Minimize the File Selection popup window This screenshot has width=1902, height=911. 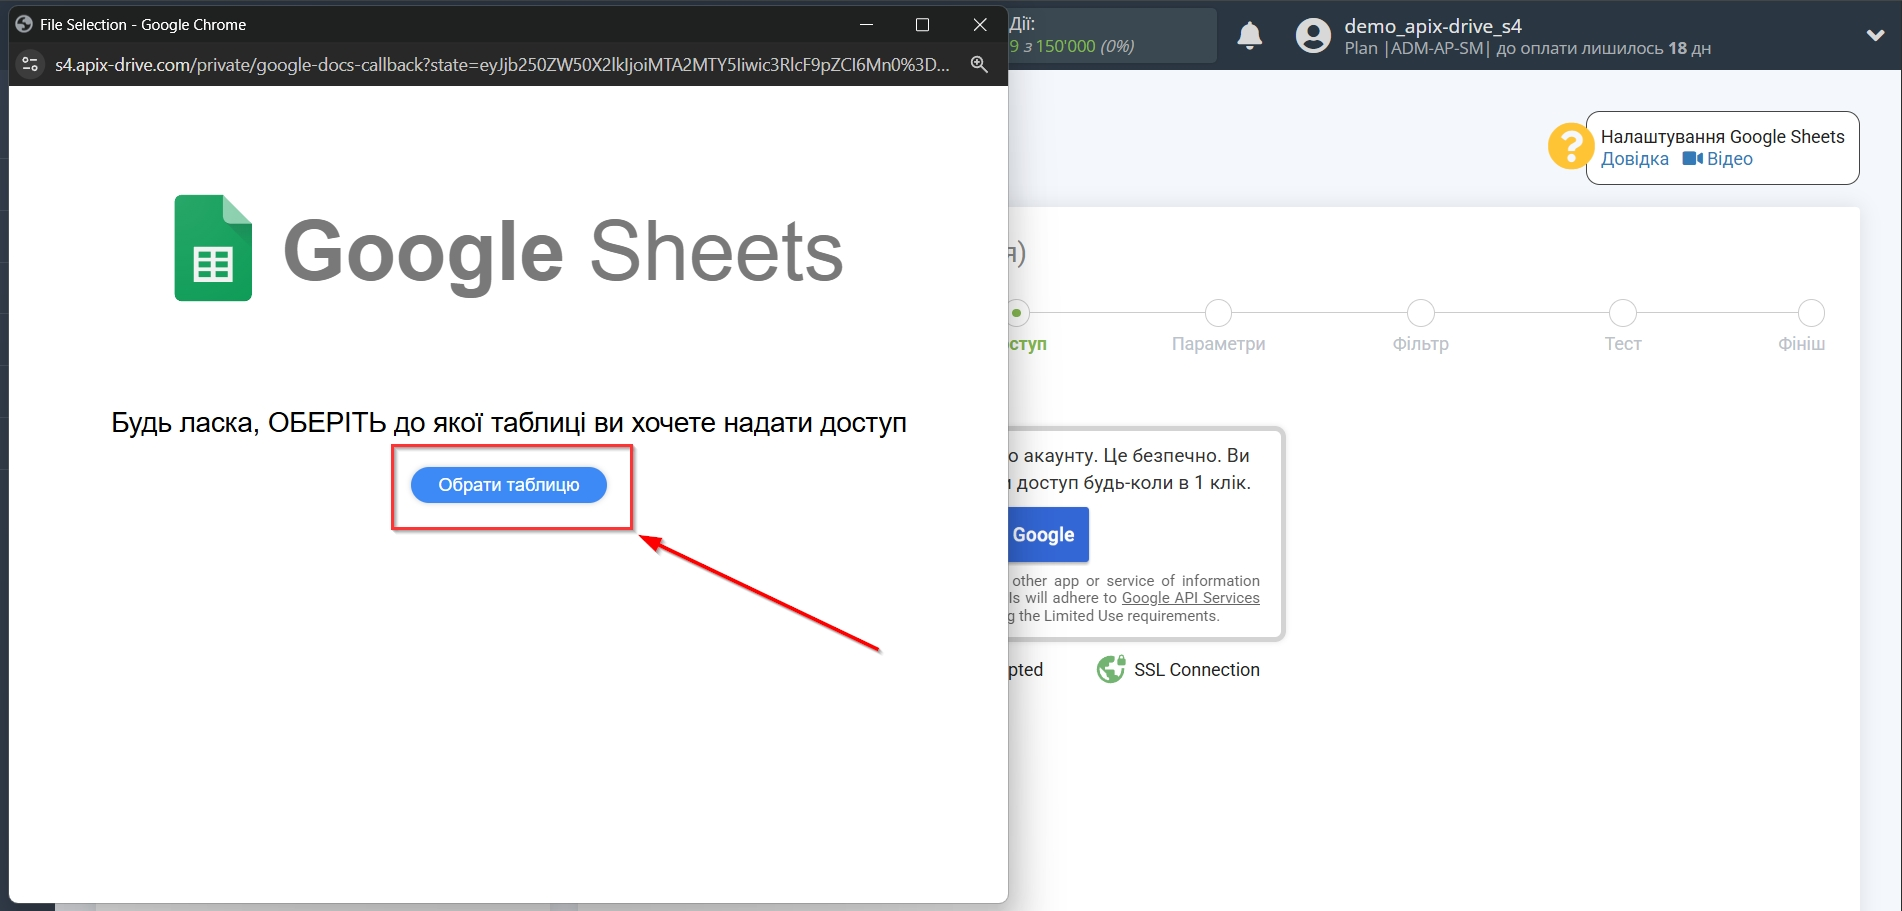coord(866,24)
